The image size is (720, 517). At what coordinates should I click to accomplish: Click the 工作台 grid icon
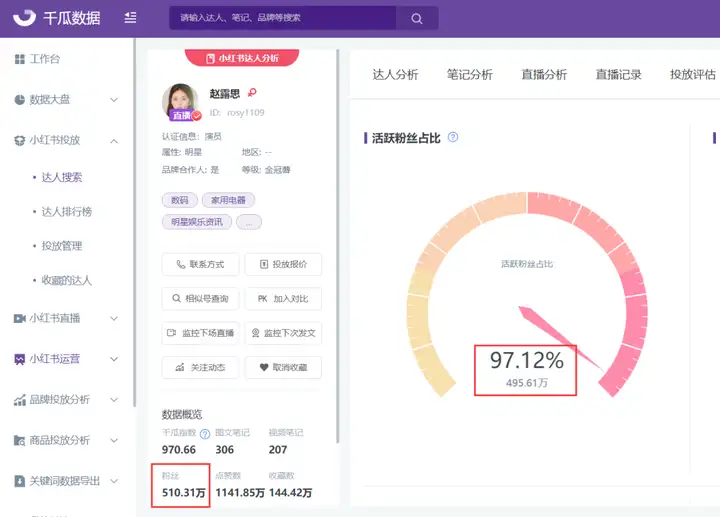(20, 59)
